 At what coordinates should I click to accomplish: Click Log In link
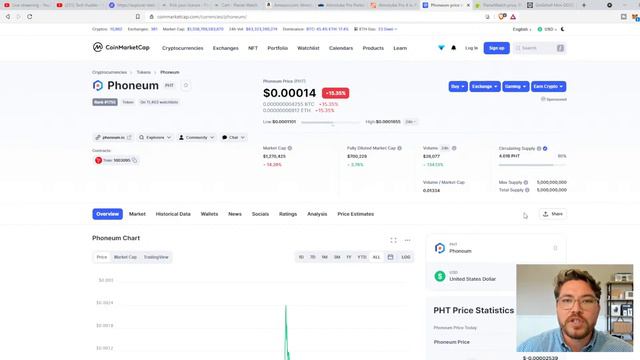point(471,48)
